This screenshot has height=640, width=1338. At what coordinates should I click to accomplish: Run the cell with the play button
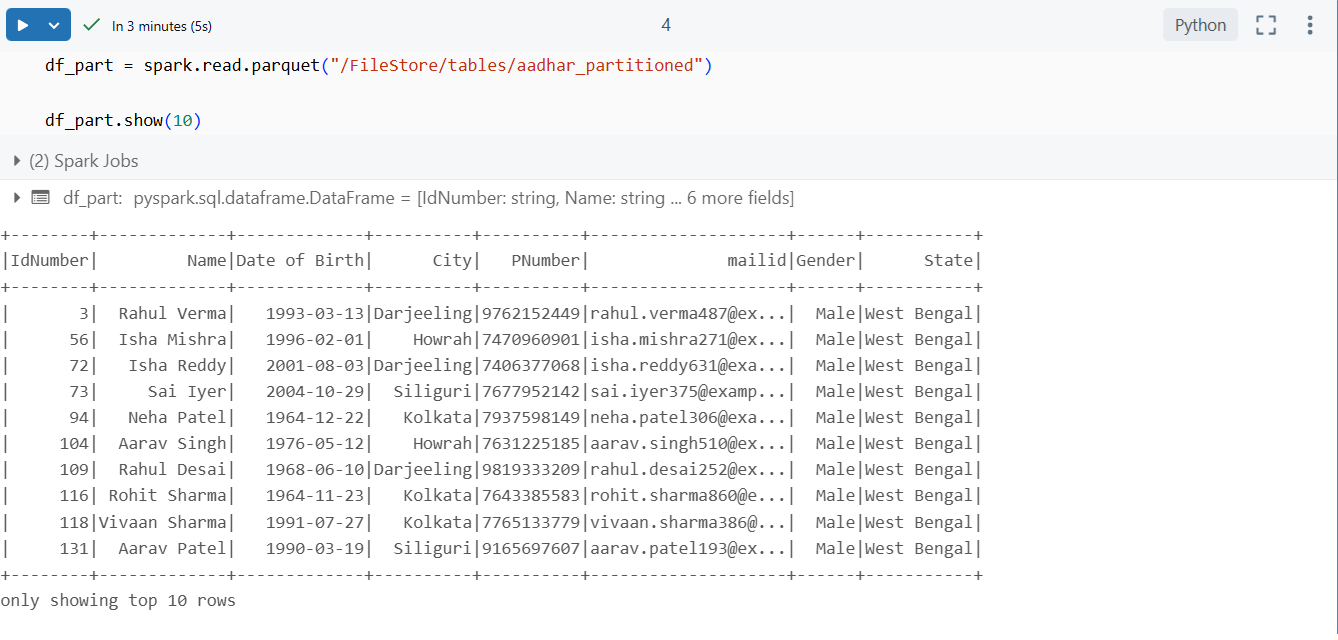tap(24, 24)
